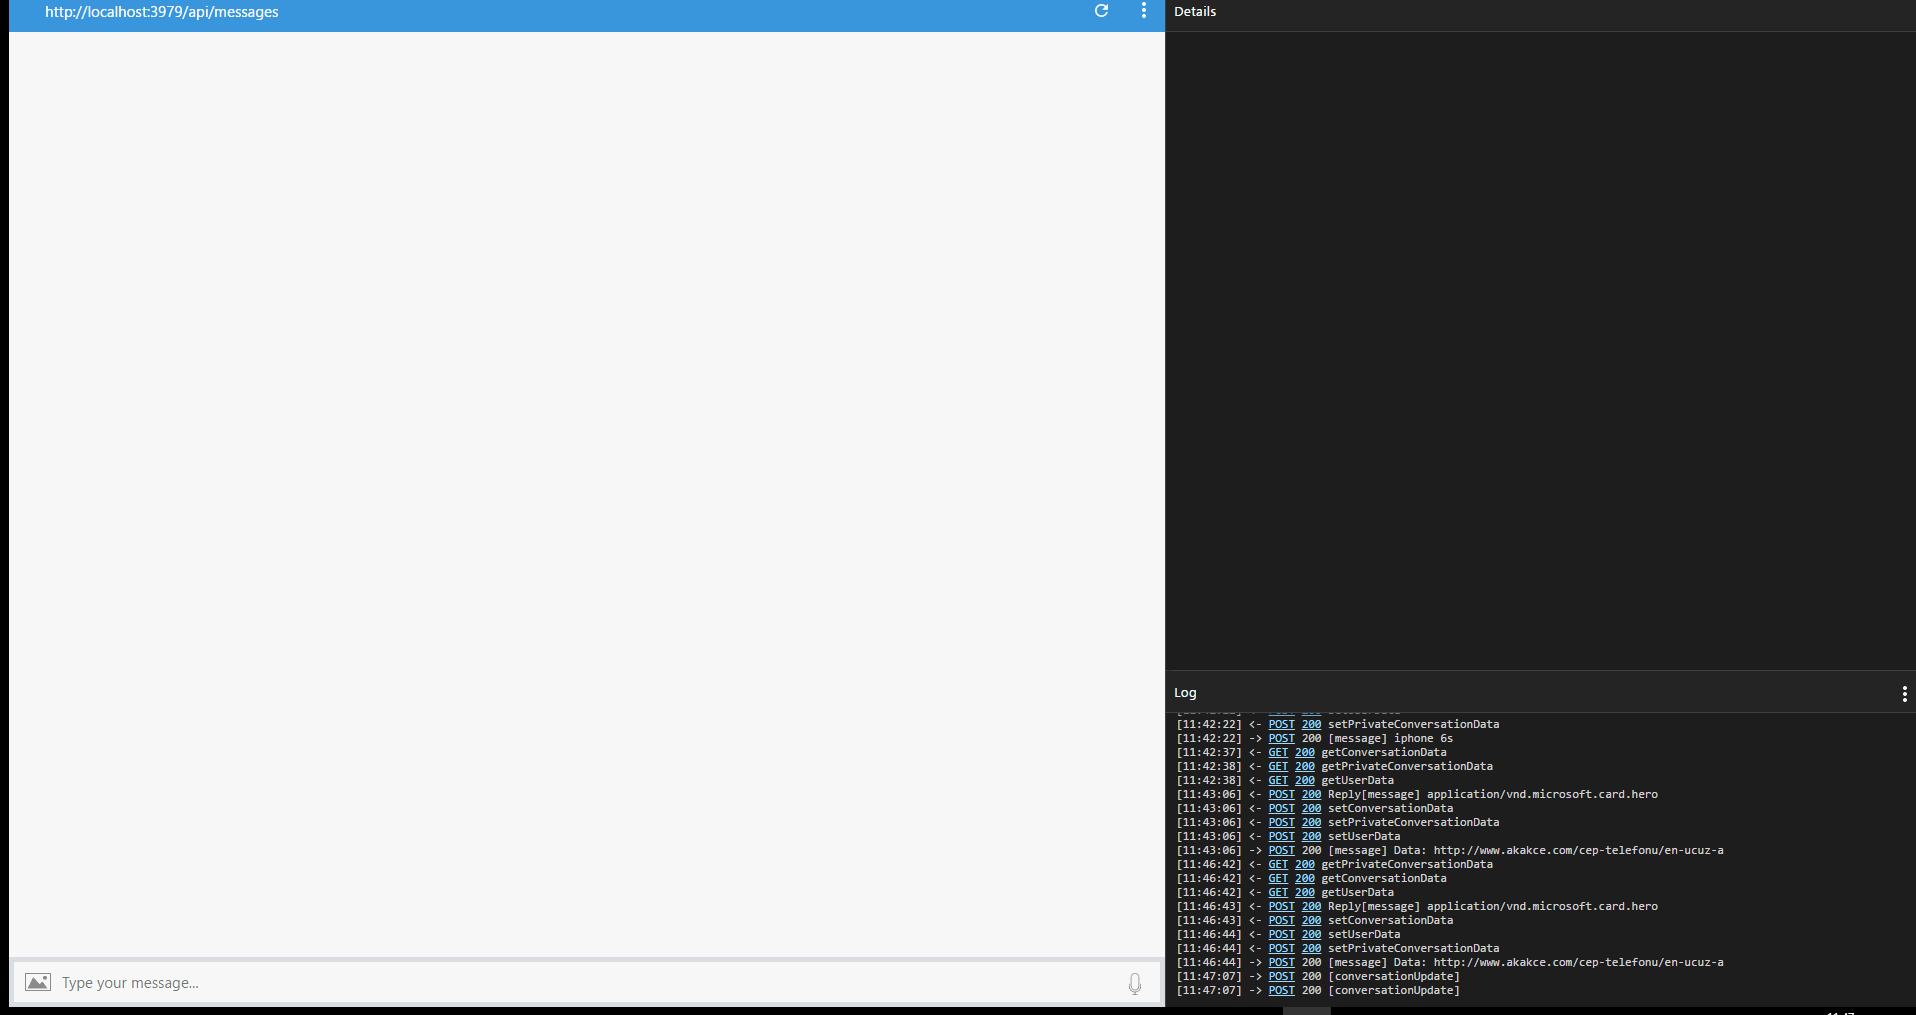
Task: Open POST link of 11:43:06 Reply[message] entry
Action: click(1281, 794)
